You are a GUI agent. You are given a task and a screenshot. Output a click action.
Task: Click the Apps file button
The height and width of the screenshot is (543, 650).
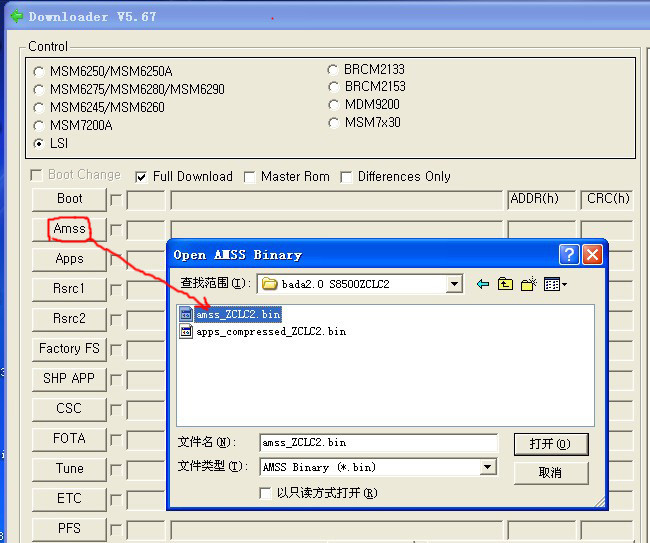point(69,259)
